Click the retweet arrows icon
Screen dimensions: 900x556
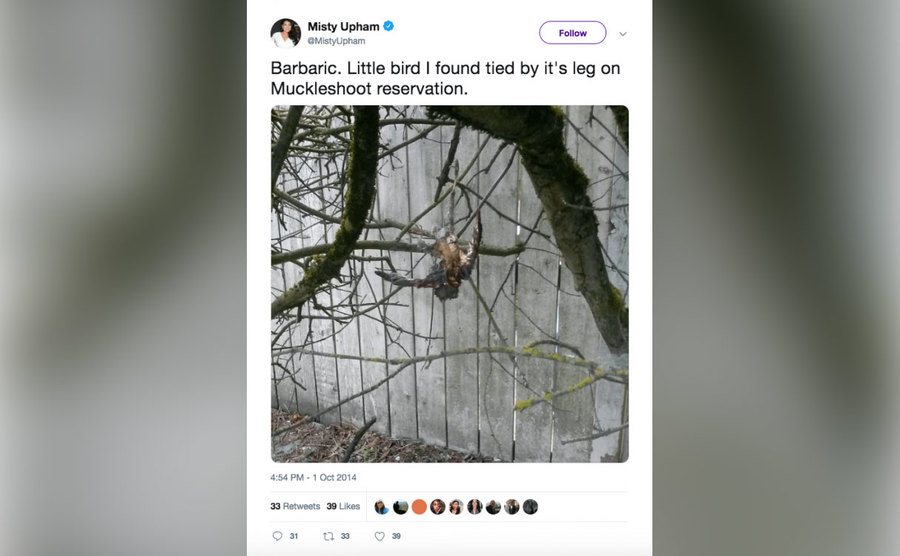(x=328, y=536)
